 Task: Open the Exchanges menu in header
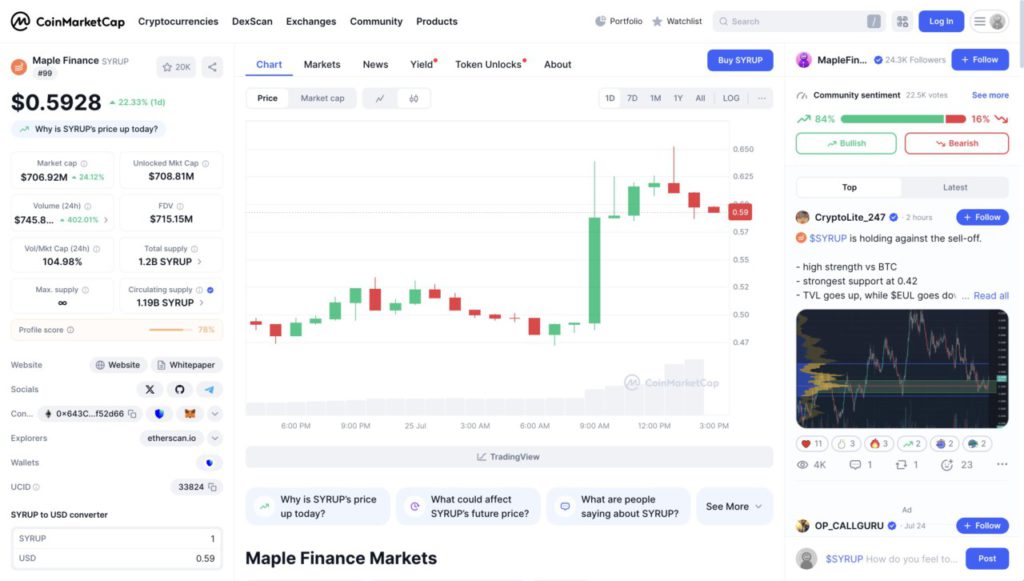pos(311,21)
